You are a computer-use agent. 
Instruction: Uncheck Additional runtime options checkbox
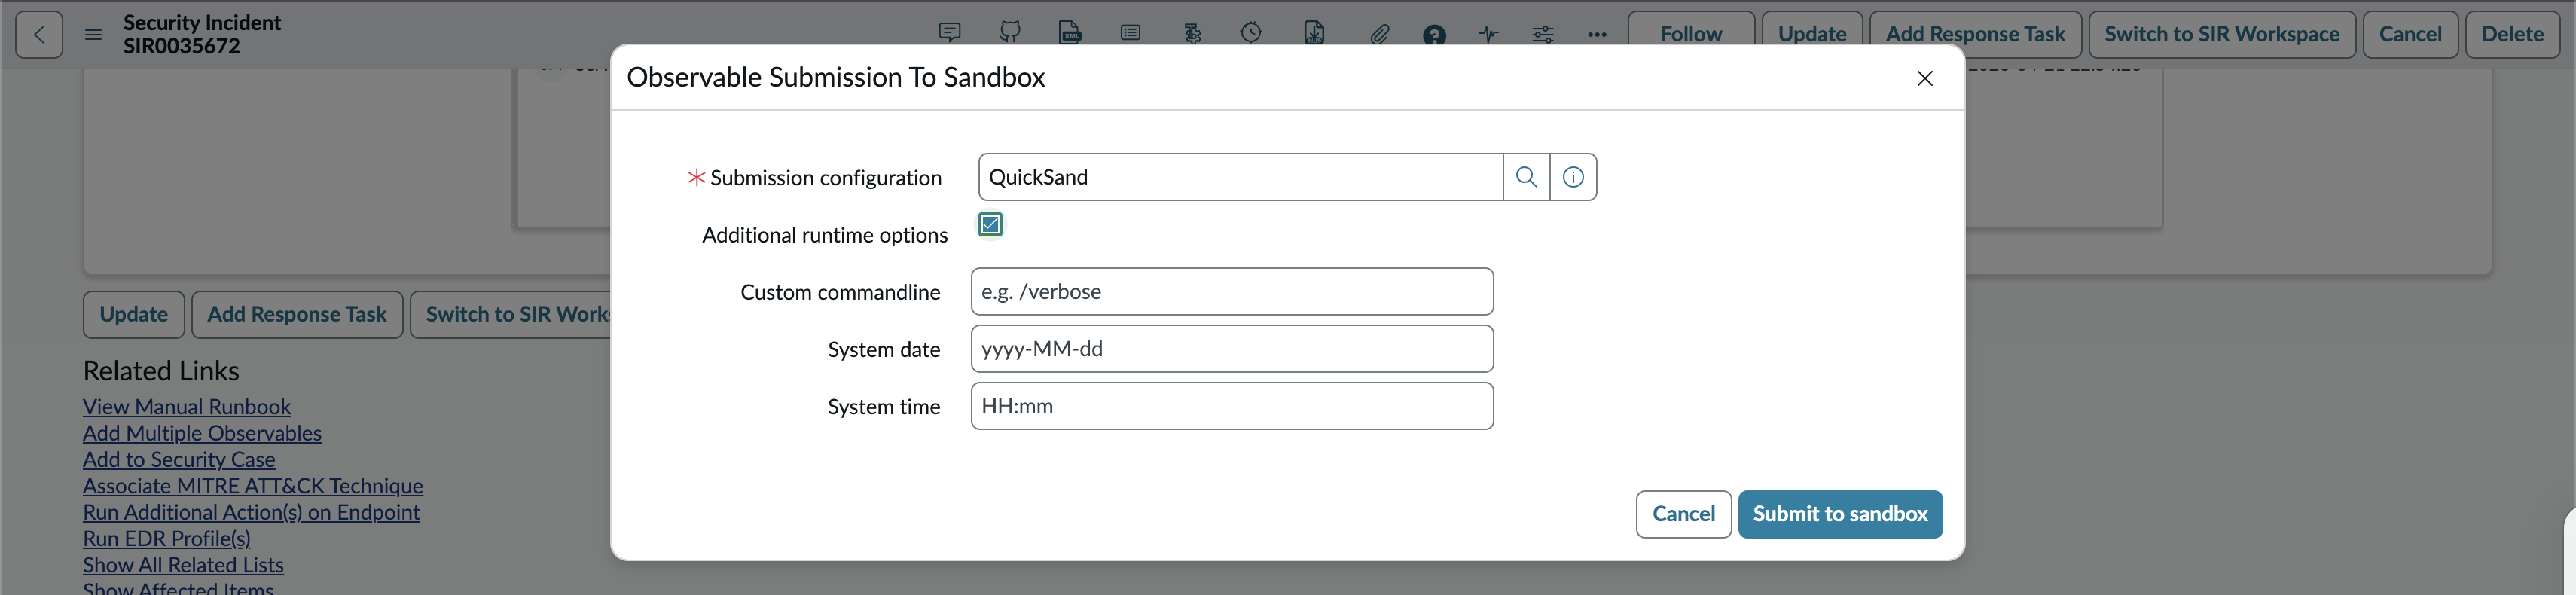coord(990,224)
